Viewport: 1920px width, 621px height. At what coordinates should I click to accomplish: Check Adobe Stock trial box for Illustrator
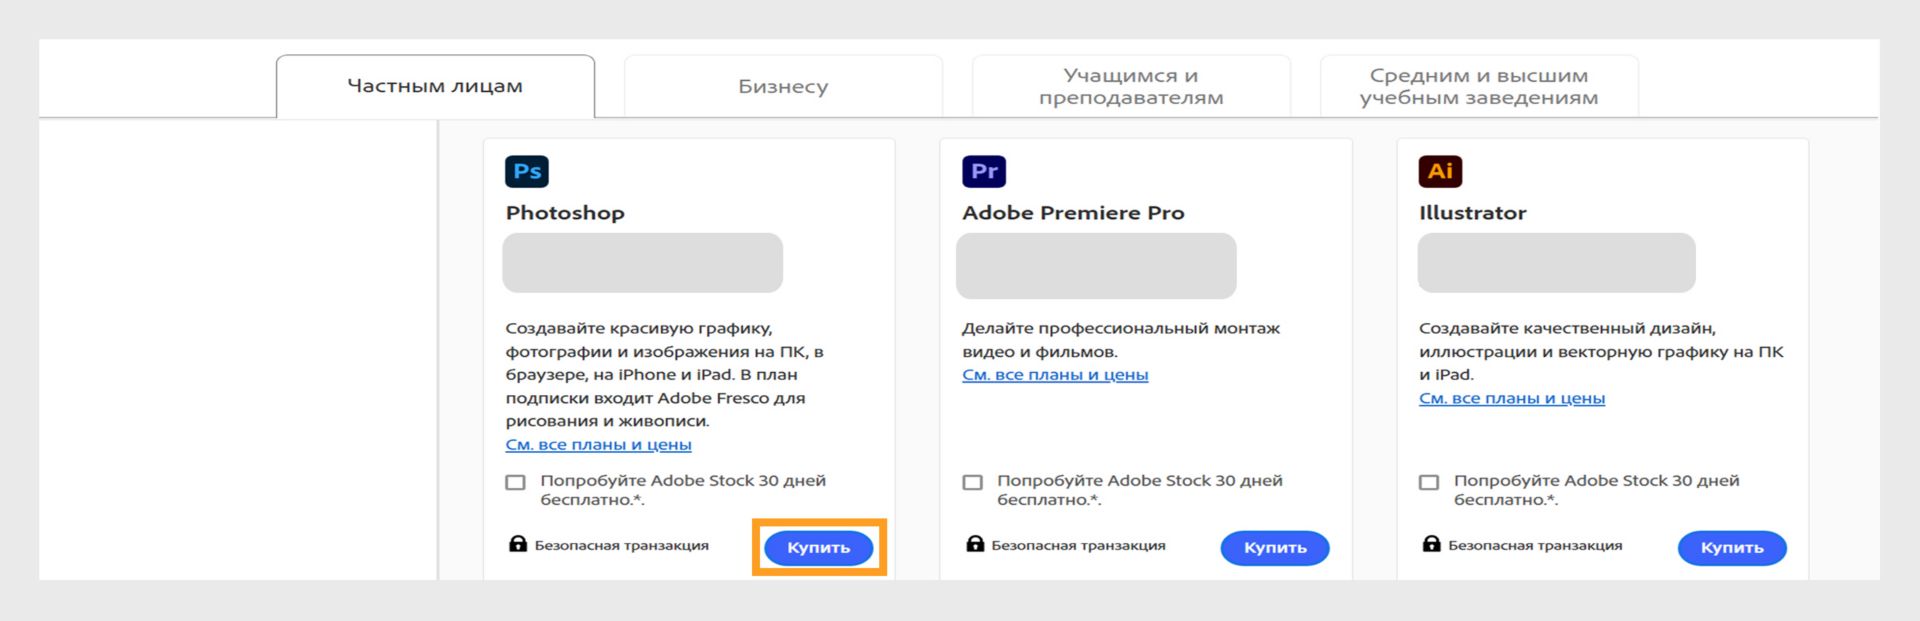1430,482
